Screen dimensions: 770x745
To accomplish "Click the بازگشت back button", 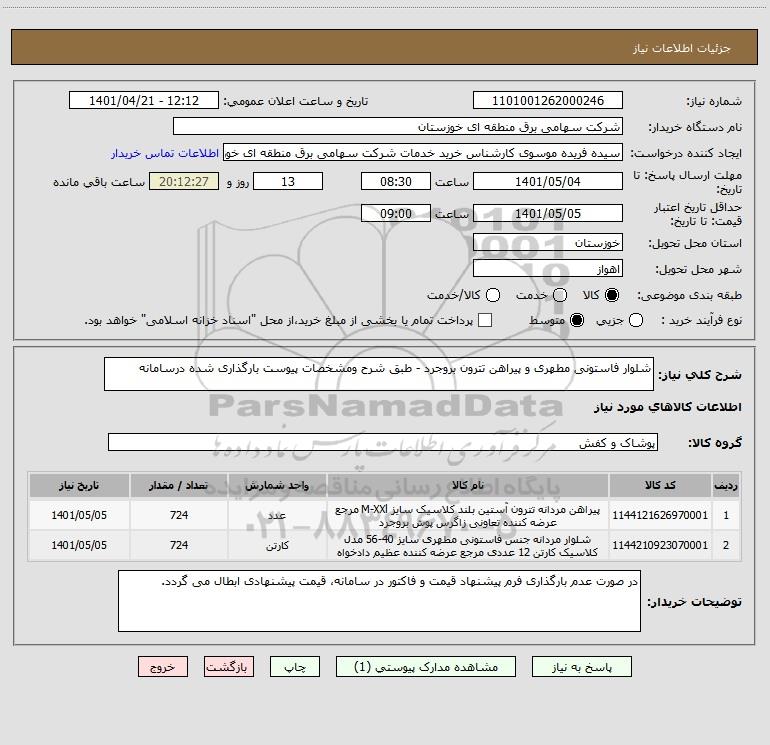I will point(229,667).
